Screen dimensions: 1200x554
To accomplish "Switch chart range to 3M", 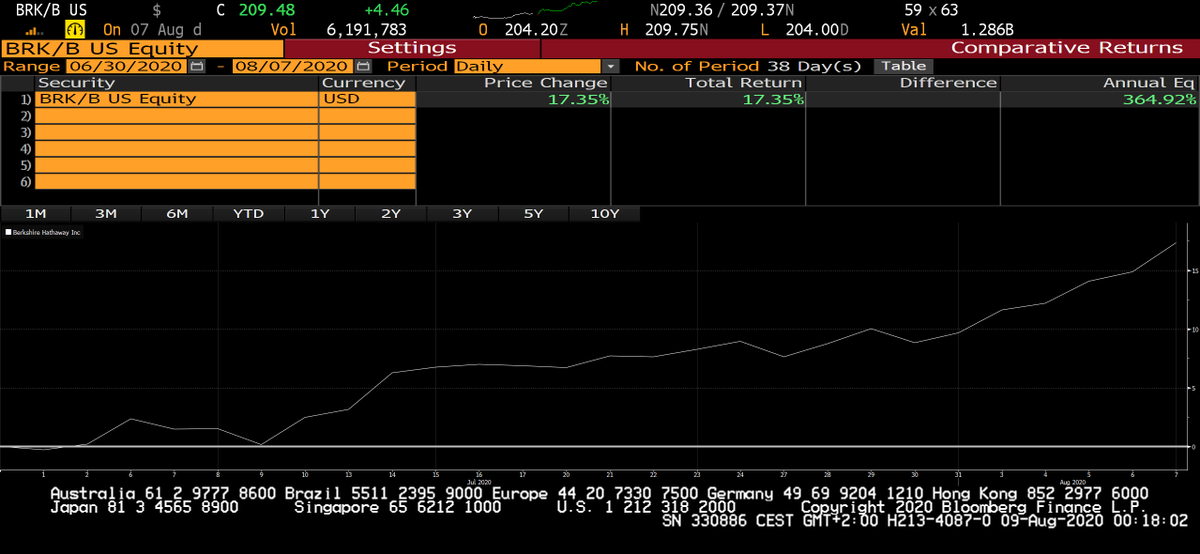I will 106,213.
